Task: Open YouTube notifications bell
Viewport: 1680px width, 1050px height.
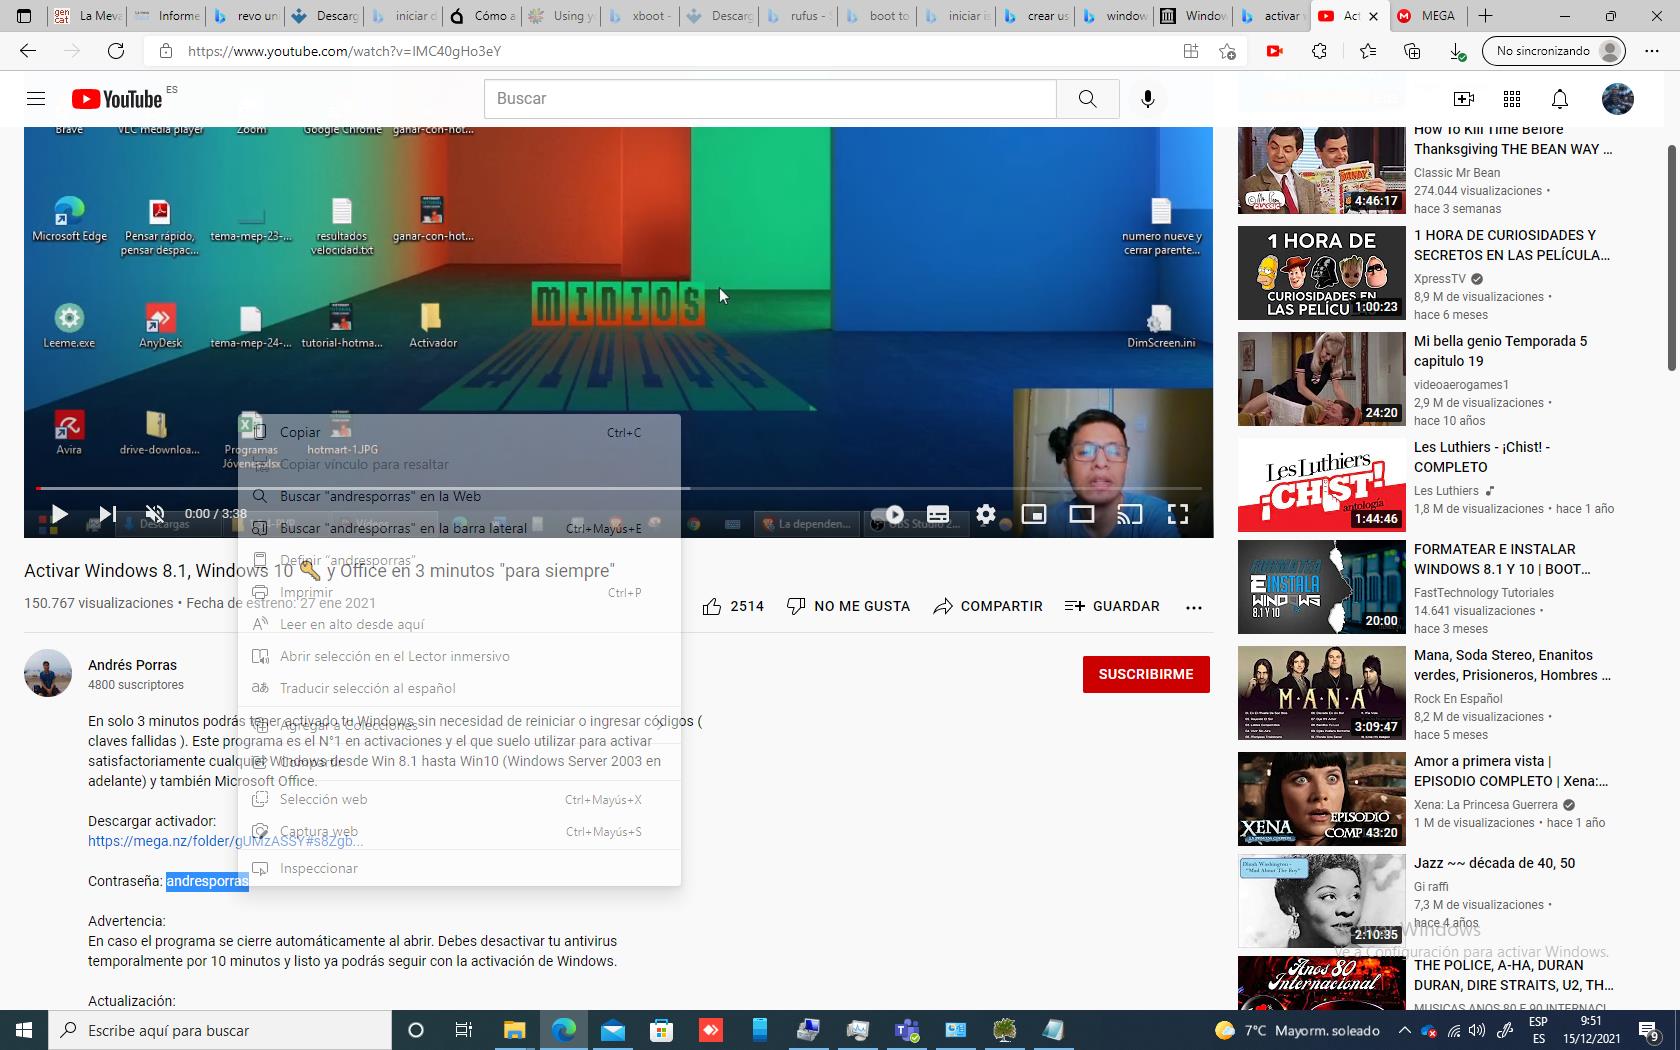Action: 1559,99
